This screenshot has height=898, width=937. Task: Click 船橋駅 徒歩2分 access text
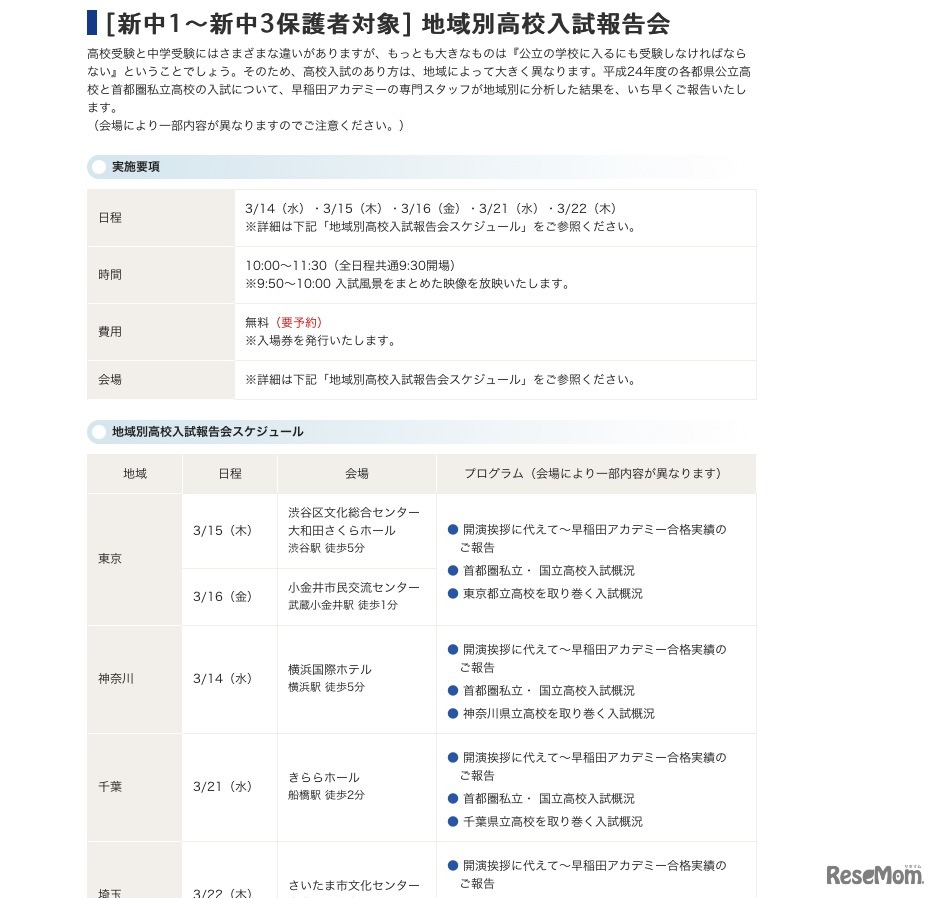(326, 795)
